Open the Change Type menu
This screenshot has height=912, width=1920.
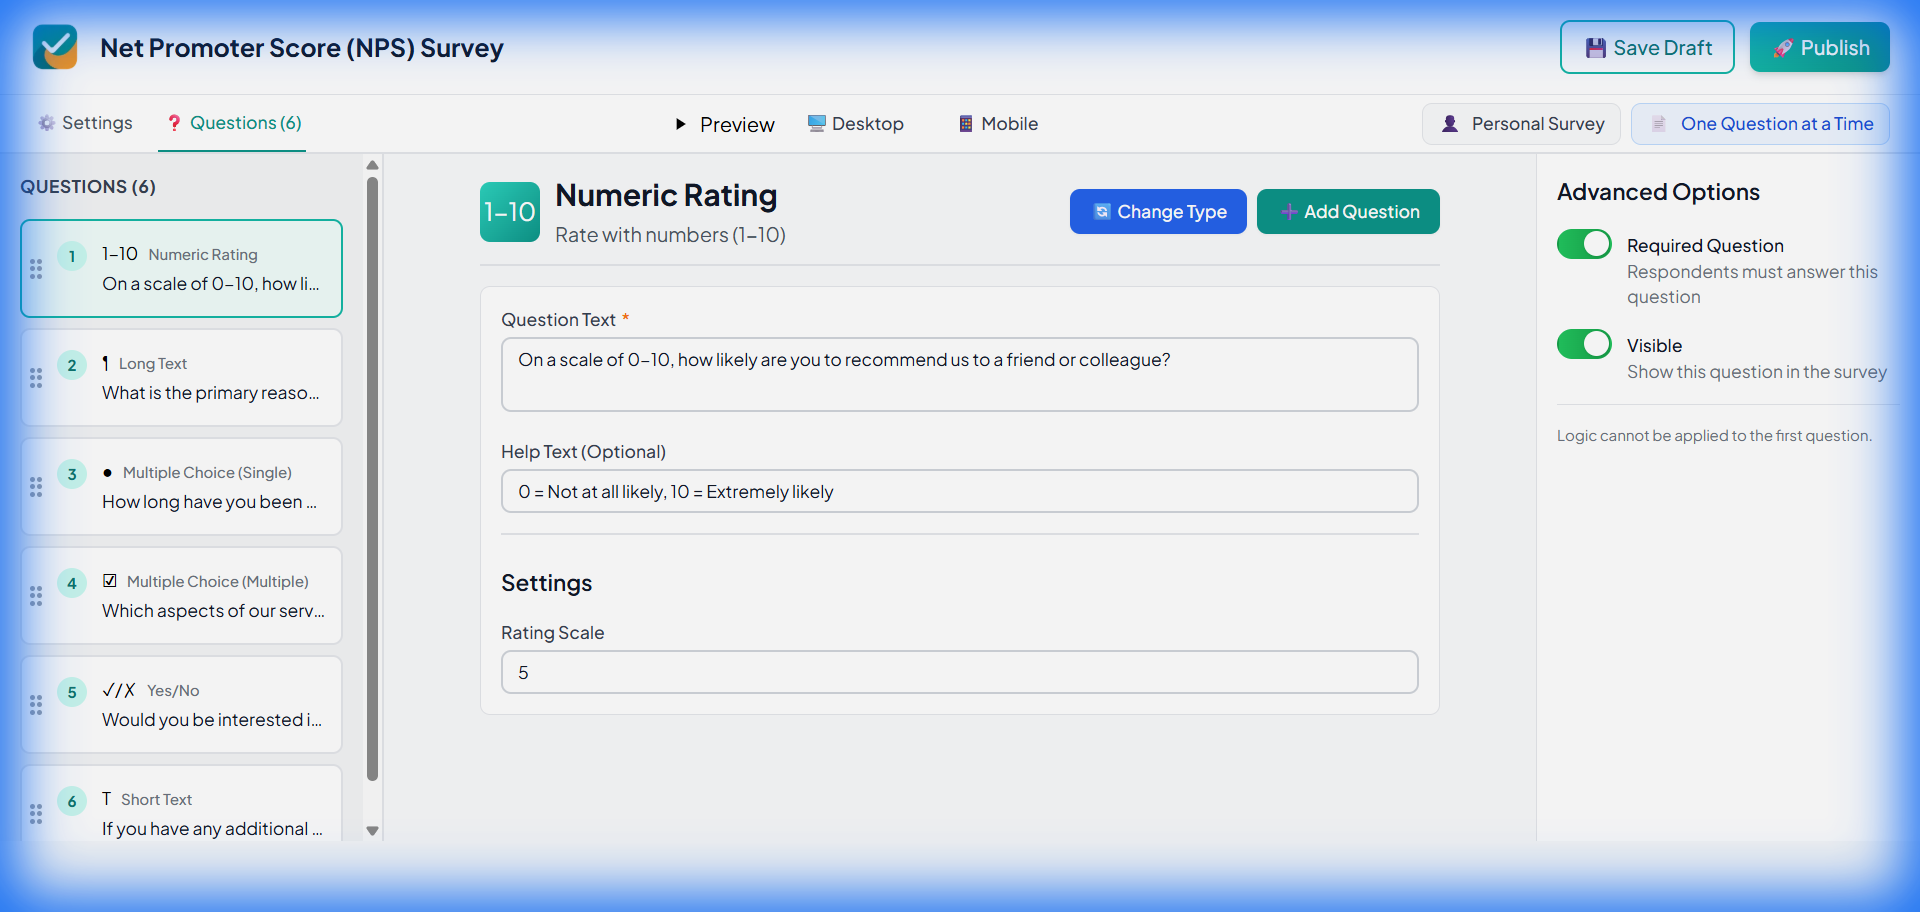pos(1158,212)
